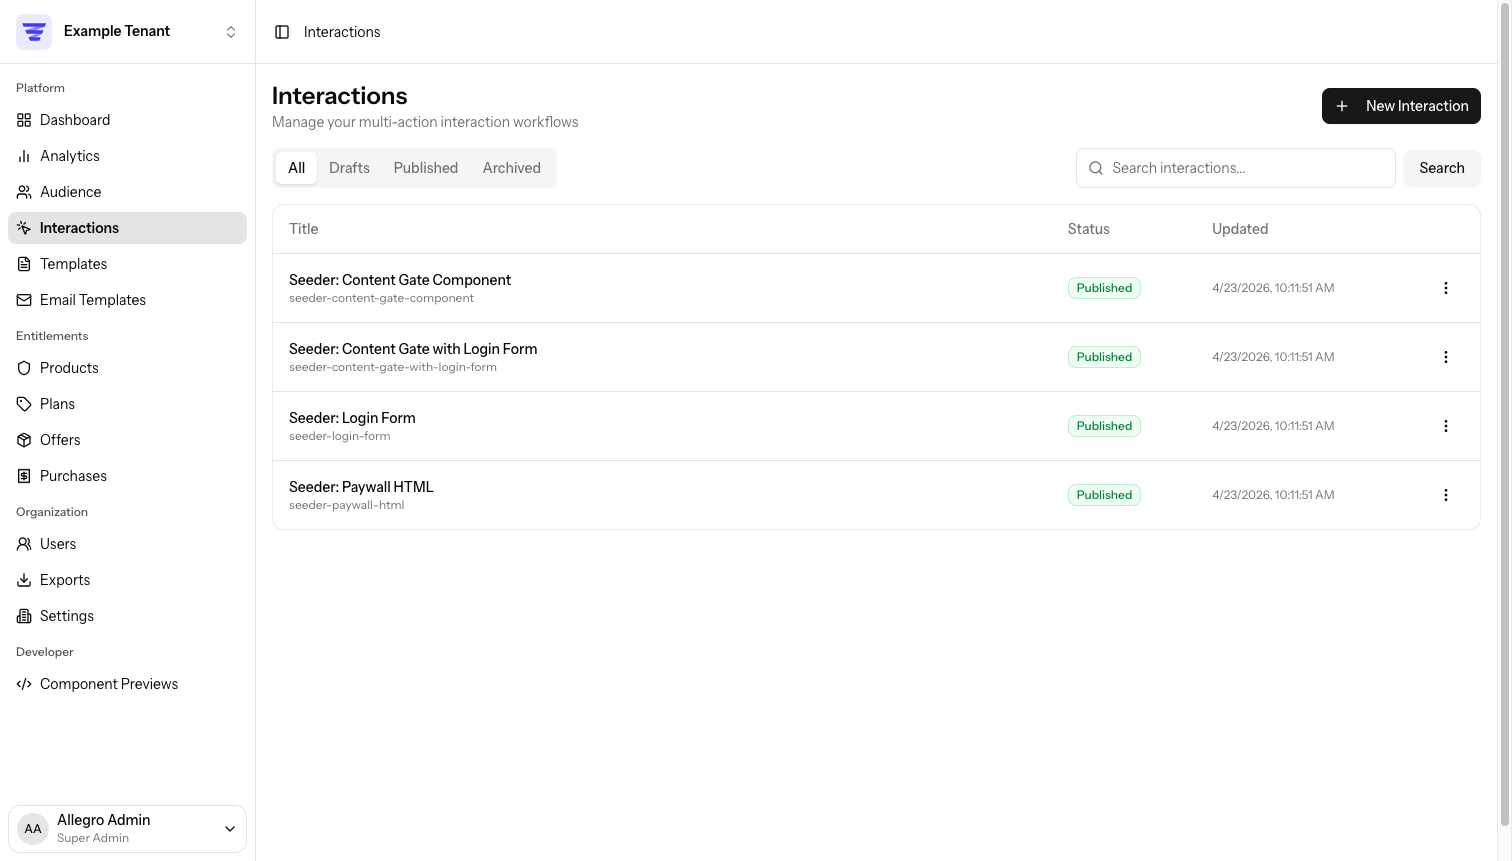
Task: Open the Plans tag icon
Action: click(x=24, y=404)
